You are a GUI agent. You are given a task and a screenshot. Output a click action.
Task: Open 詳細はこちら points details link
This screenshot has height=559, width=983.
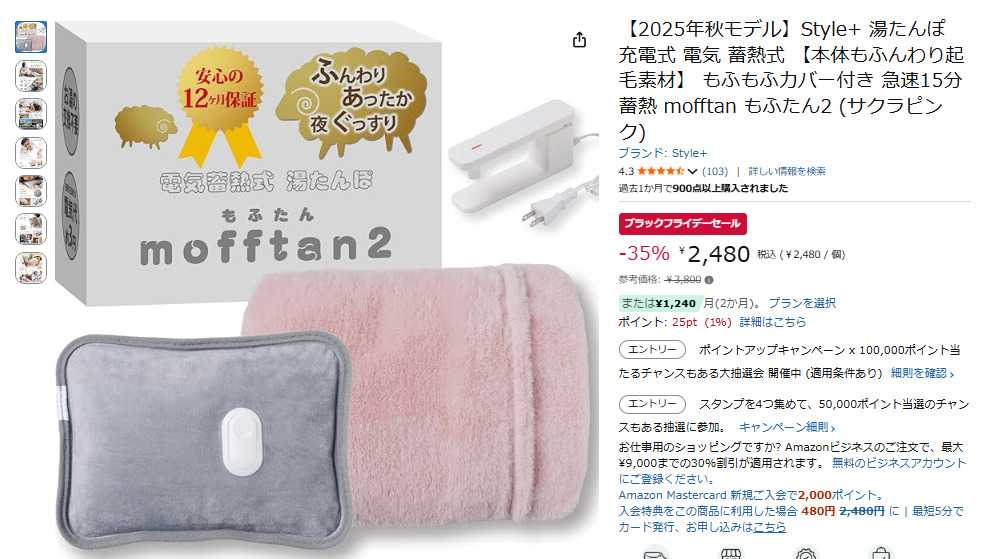tap(772, 322)
